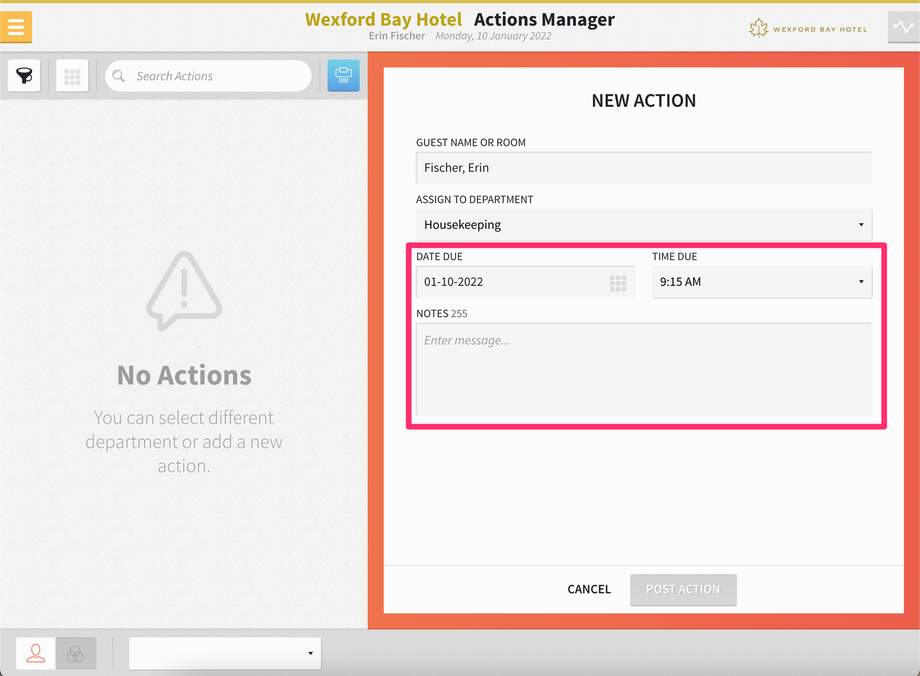The width and height of the screenshot is (920, 676).
Task: Open the bottom department selector dropdown
Action: tap(225, 653)
